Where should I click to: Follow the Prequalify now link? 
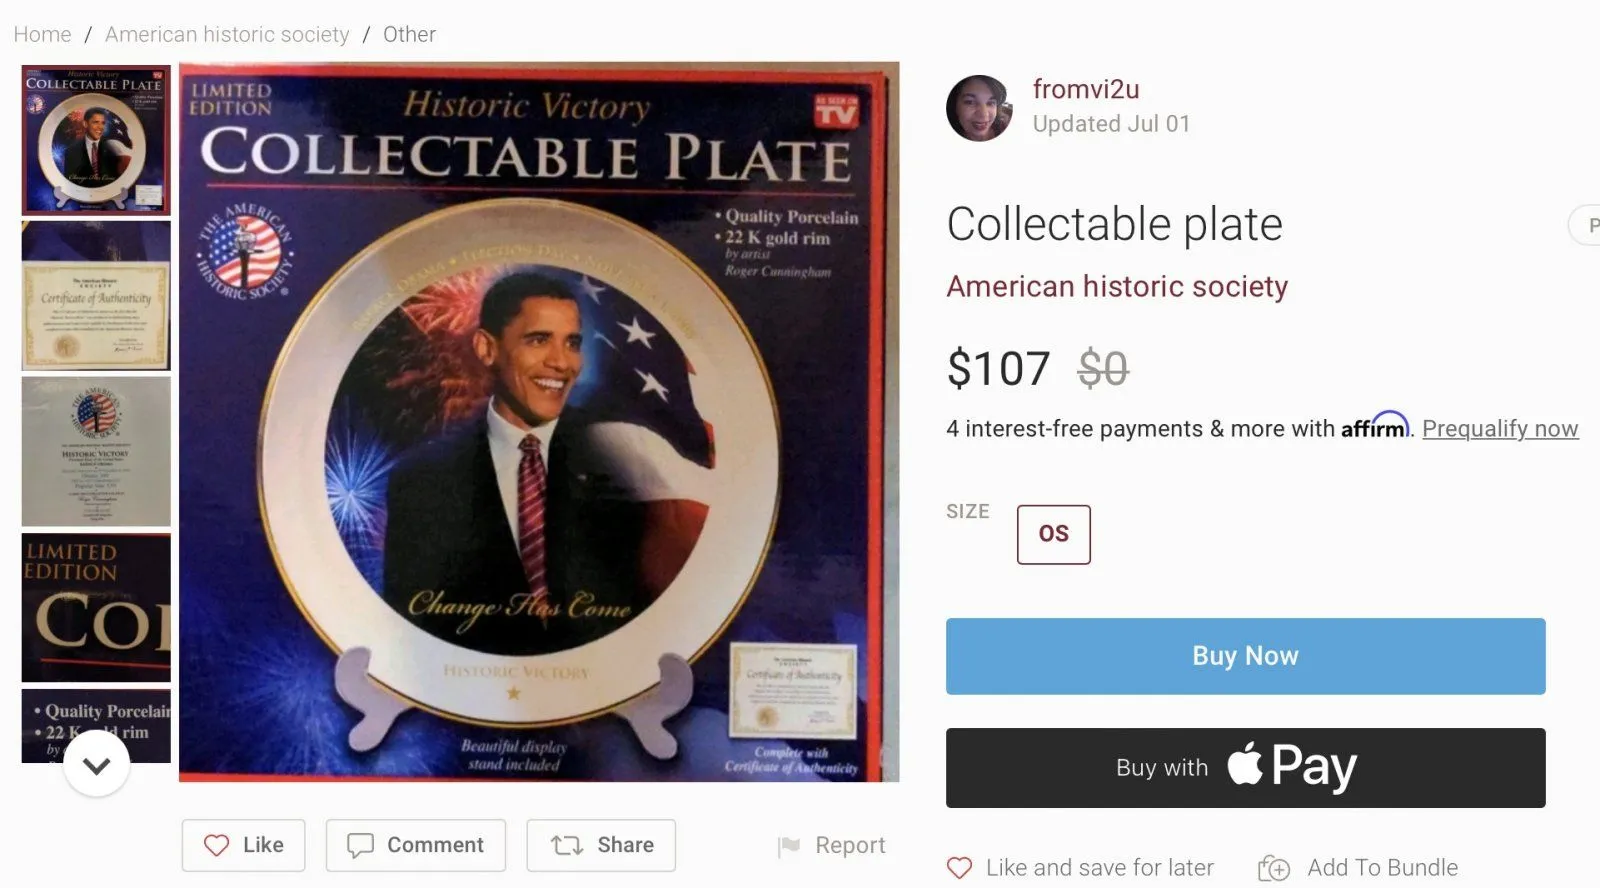1500,428
